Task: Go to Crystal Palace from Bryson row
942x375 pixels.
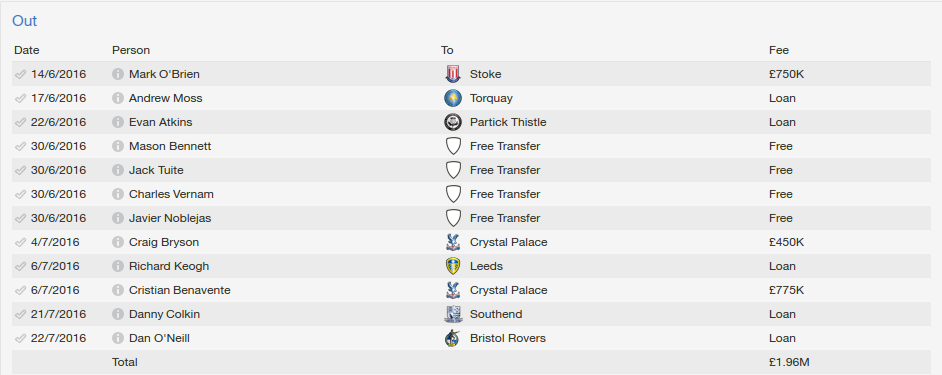Action: (x=508, y=242)
